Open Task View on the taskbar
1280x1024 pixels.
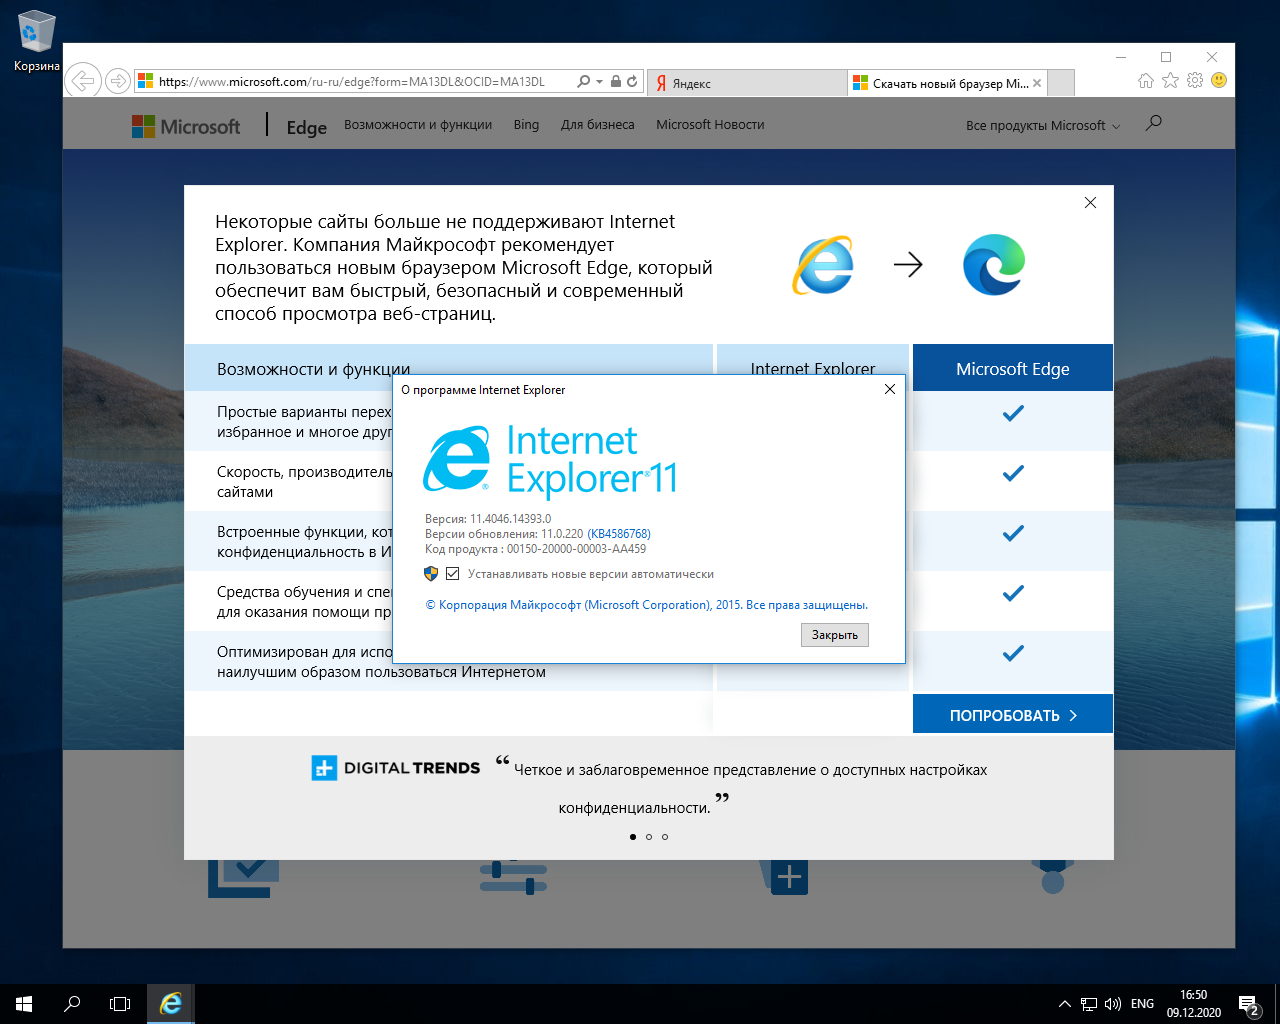point(120,1004)
